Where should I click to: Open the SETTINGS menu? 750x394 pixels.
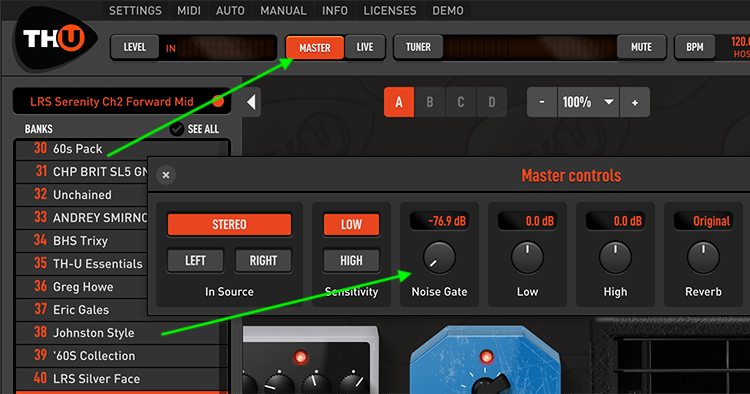pos(135,11)
